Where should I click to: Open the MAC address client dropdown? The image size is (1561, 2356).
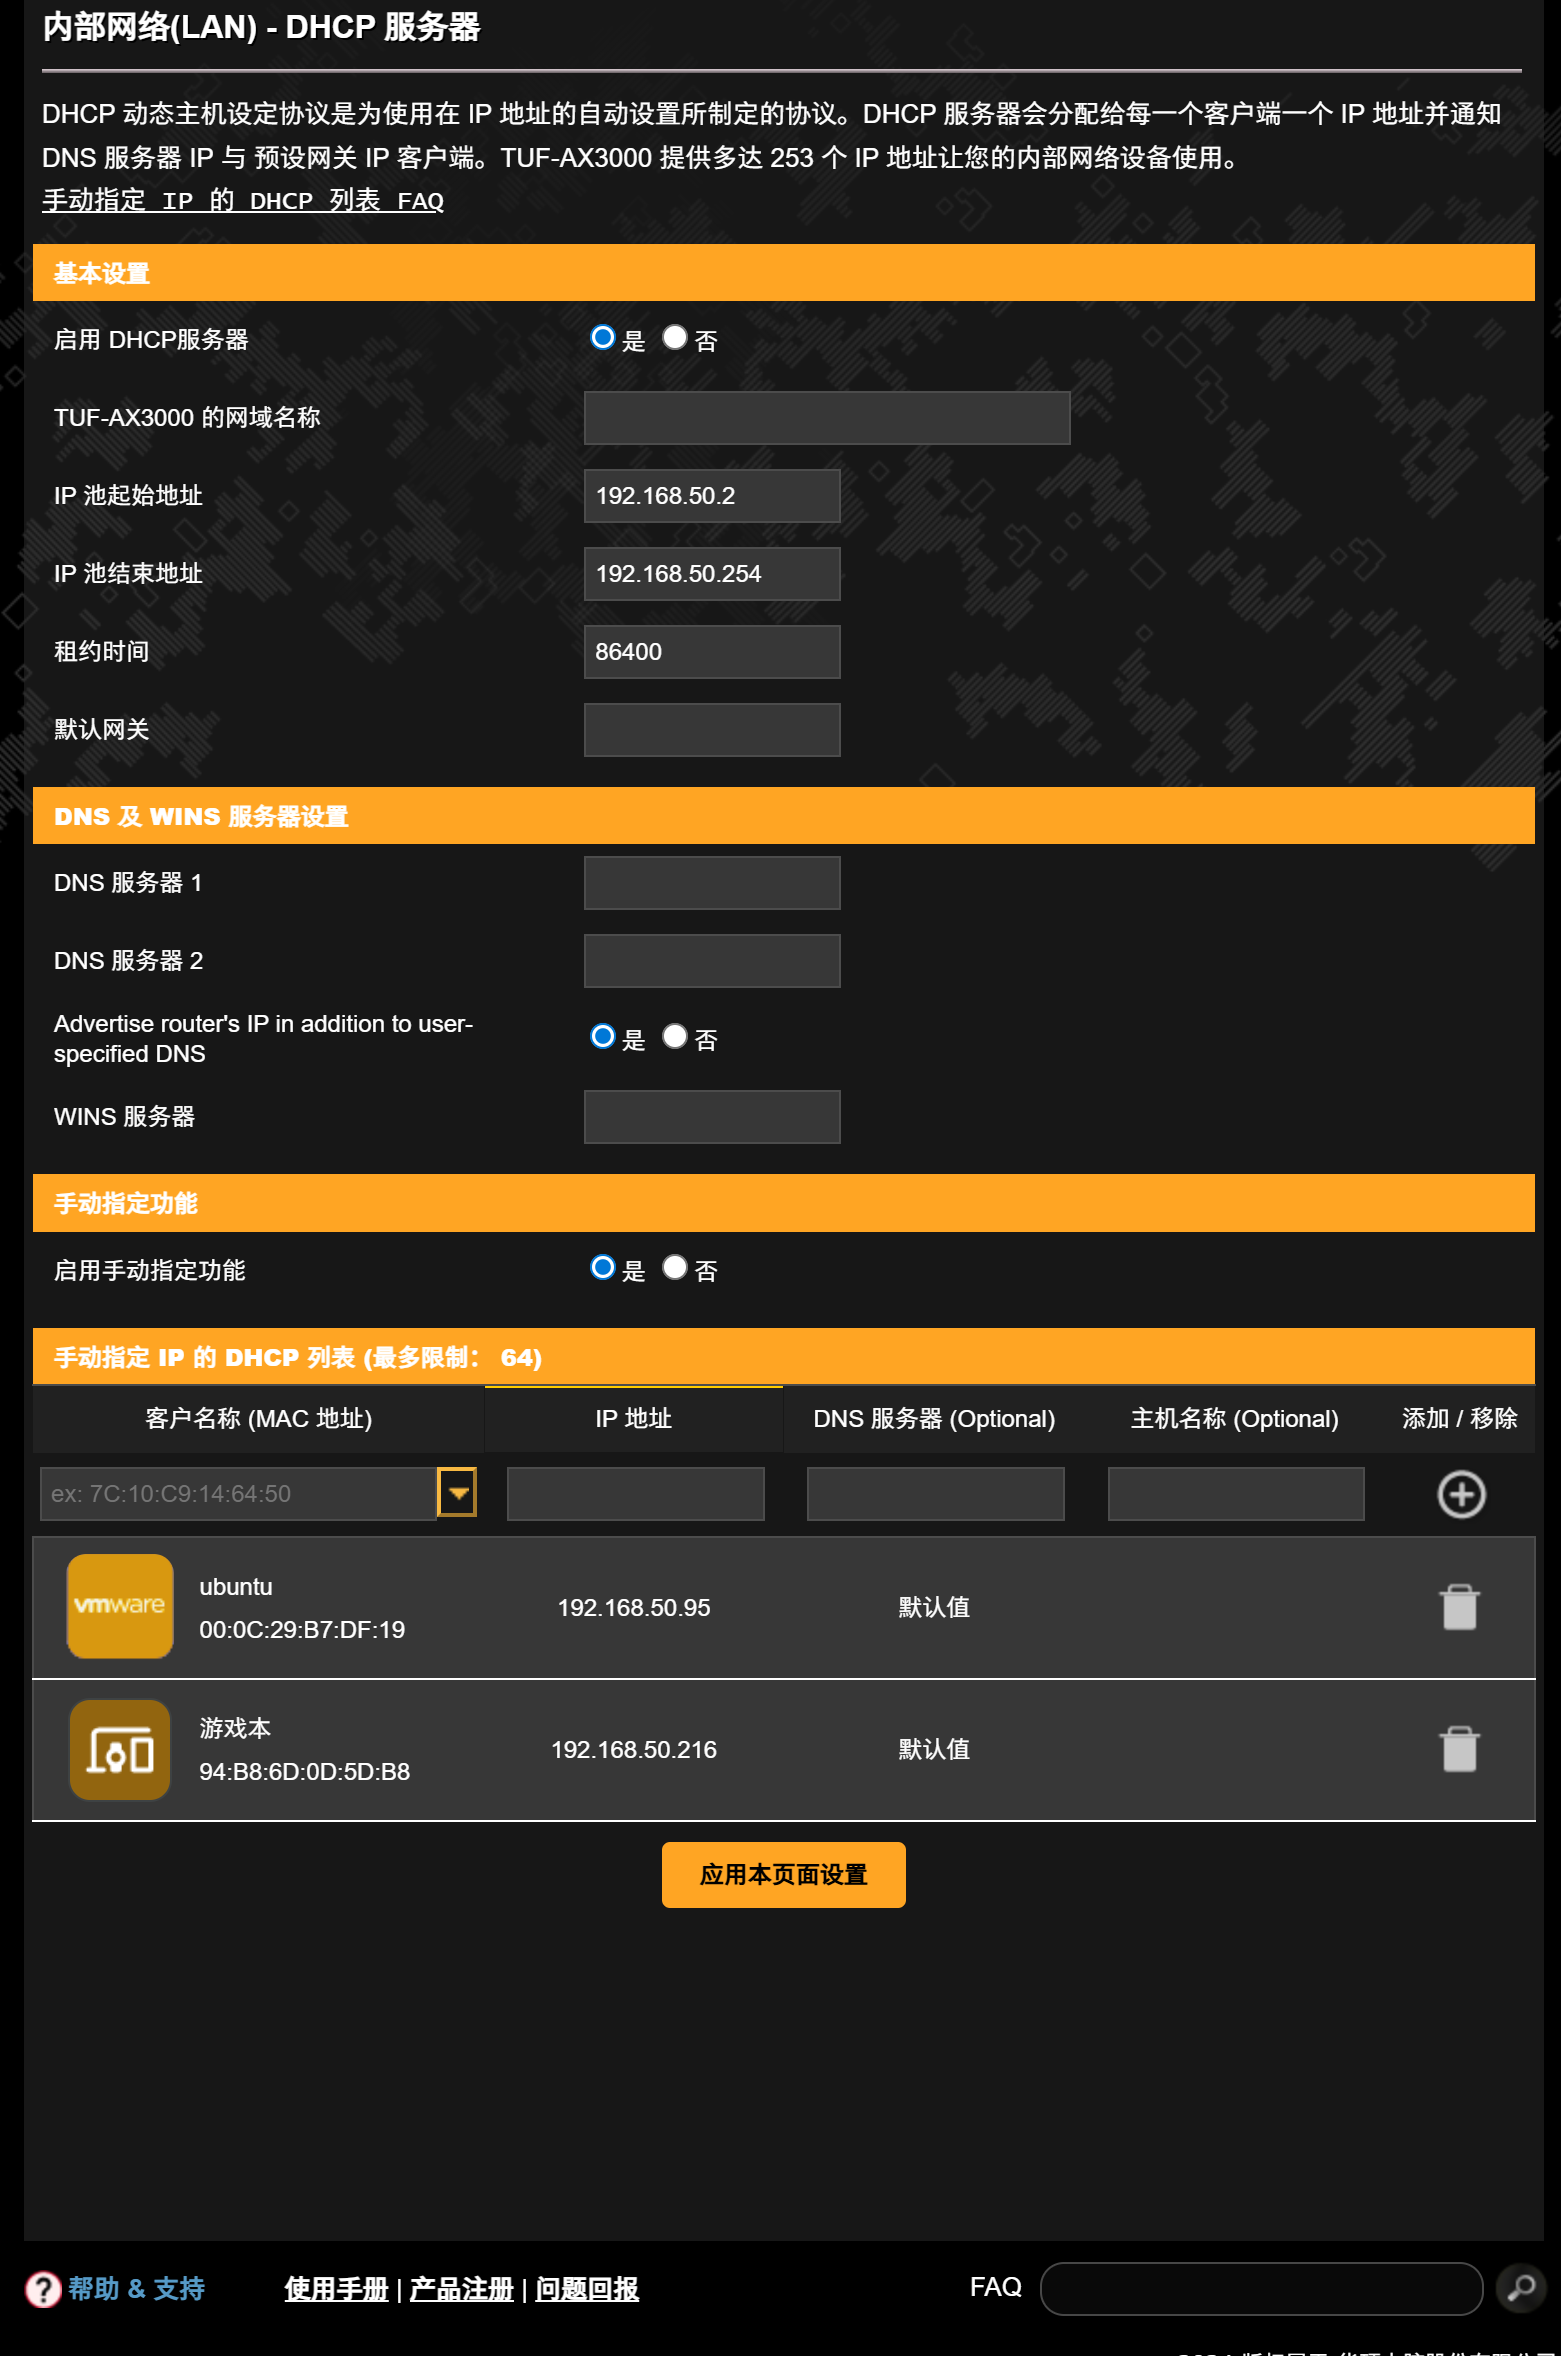(457, 1492)
